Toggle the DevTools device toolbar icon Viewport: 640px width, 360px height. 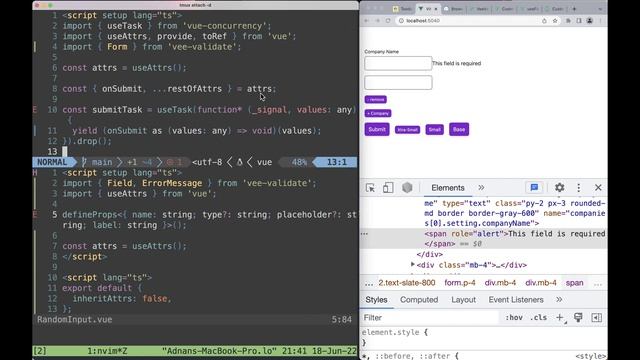click(388, 188)
